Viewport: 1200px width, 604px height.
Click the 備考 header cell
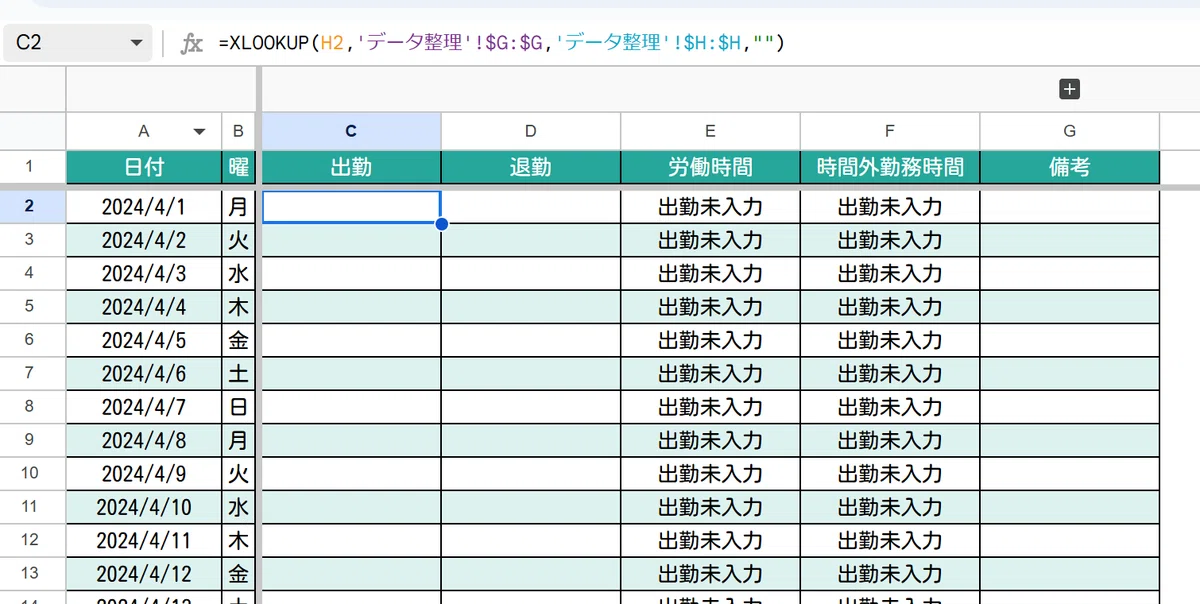1070,167
